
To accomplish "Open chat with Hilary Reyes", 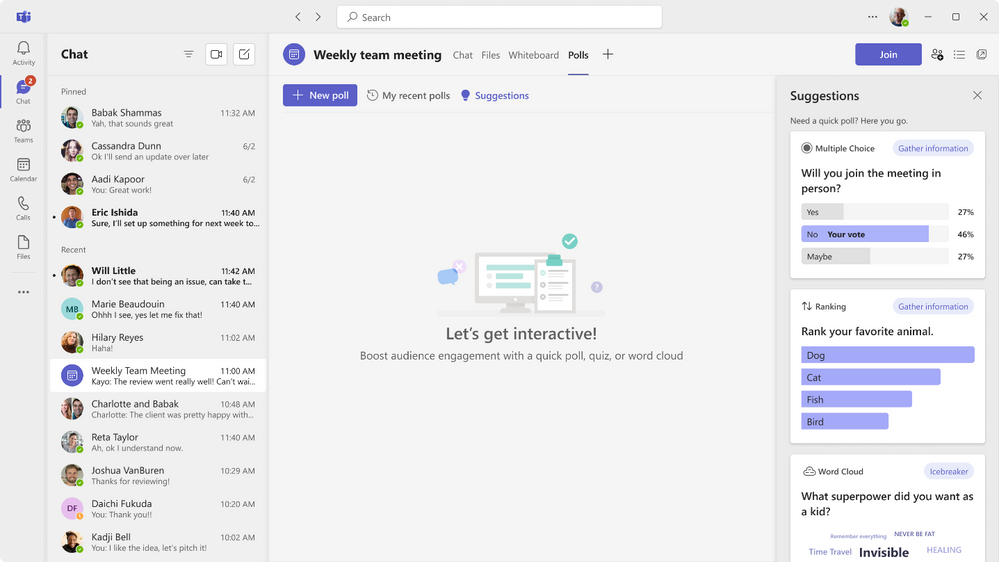I will click(x=158, y=342).
